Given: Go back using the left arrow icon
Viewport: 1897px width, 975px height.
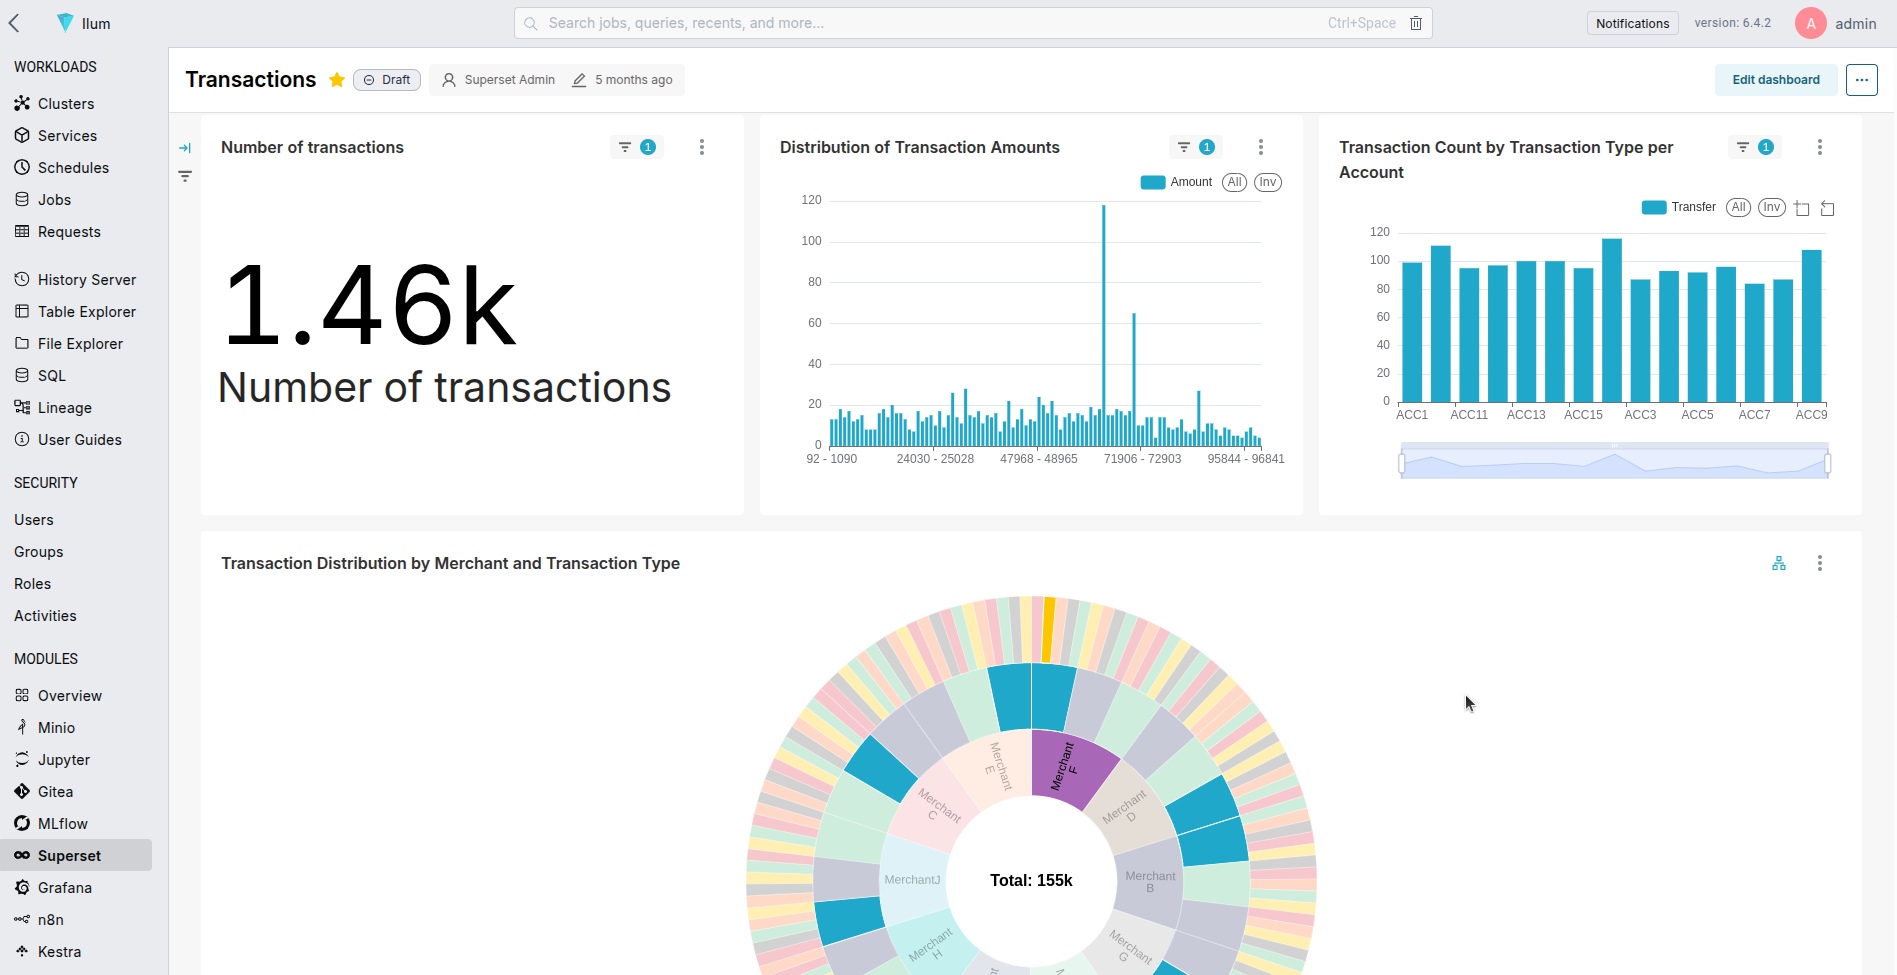Looking at the screenshot, I should [x=14, y=23].
